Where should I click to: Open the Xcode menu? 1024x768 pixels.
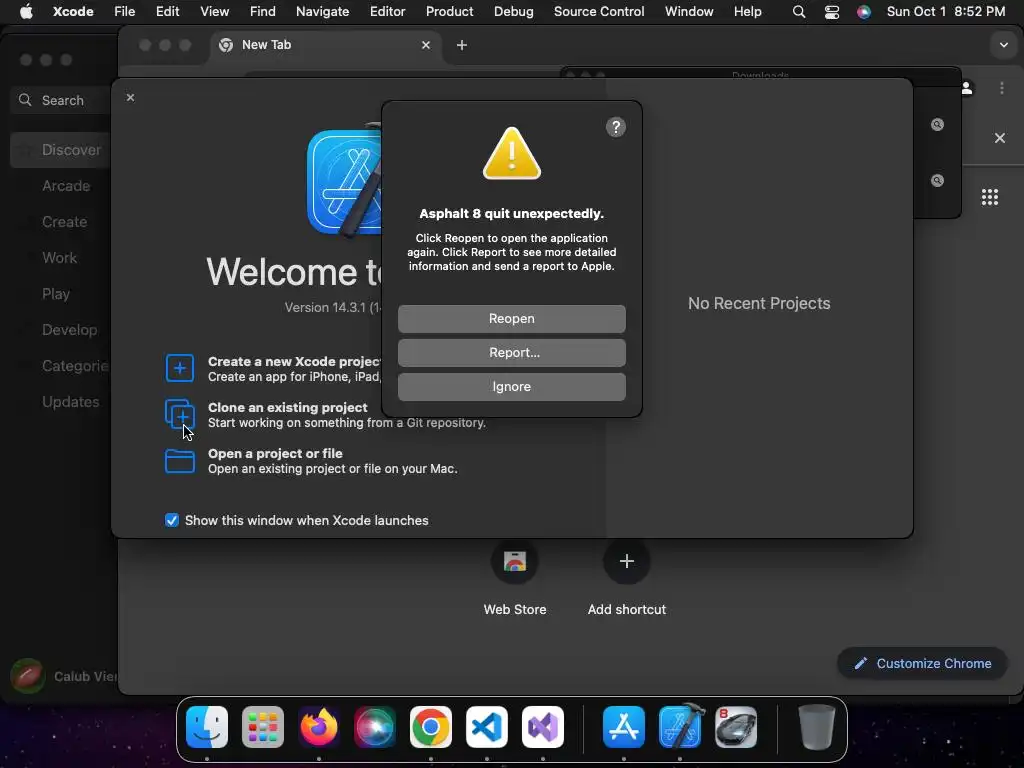pyautogui.click(x=73, y=11)
